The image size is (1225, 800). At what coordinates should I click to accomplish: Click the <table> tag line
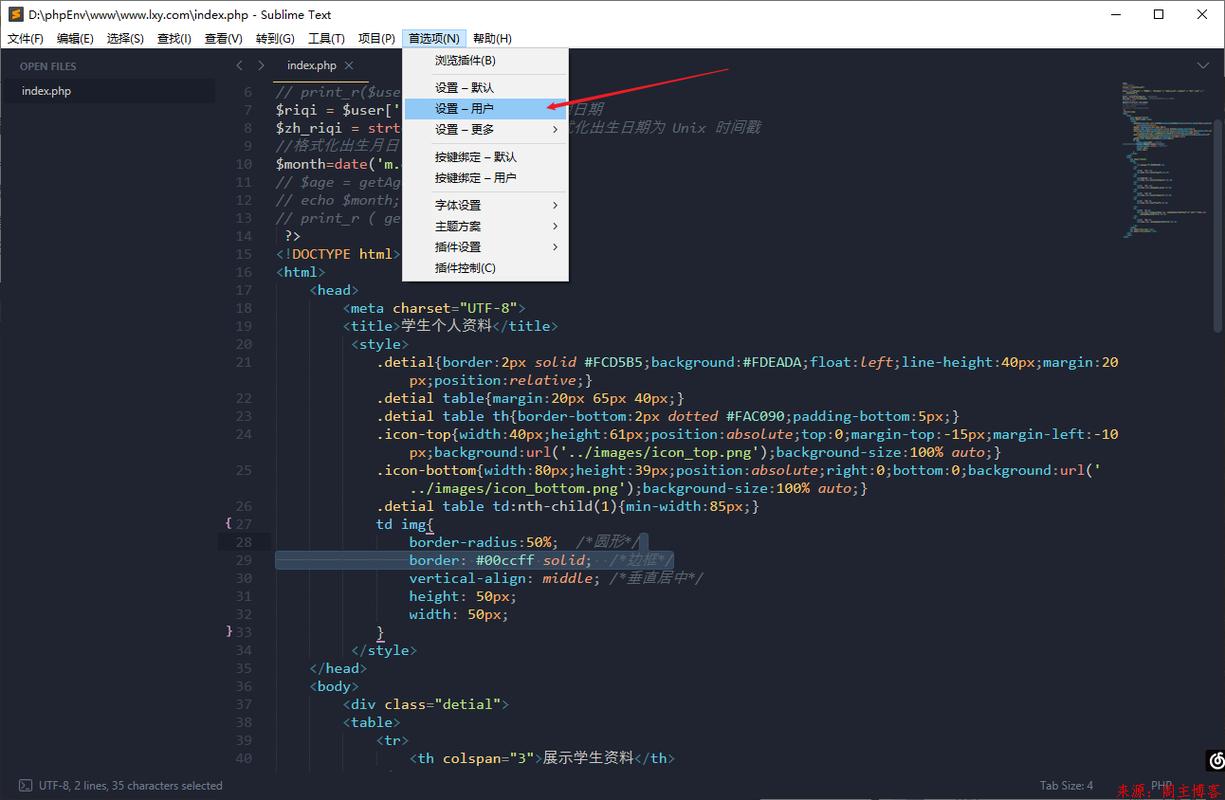[371, 722]
